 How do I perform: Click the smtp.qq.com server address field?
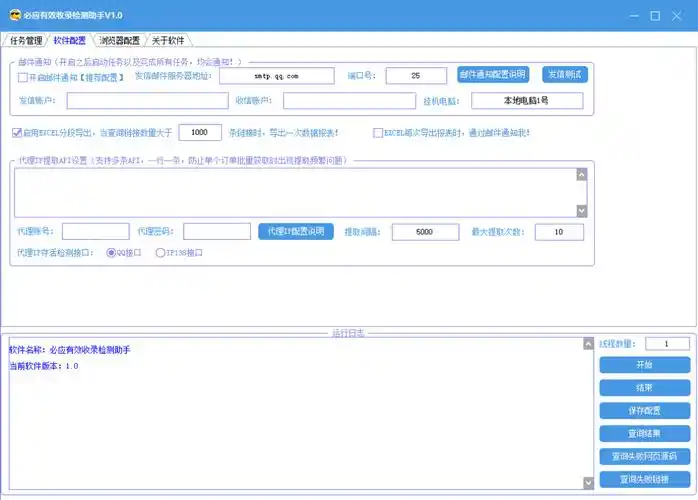coord(276,76)
